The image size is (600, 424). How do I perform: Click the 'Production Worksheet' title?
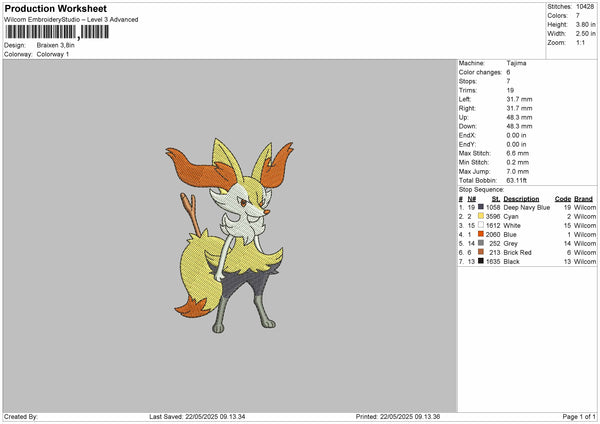55,8
